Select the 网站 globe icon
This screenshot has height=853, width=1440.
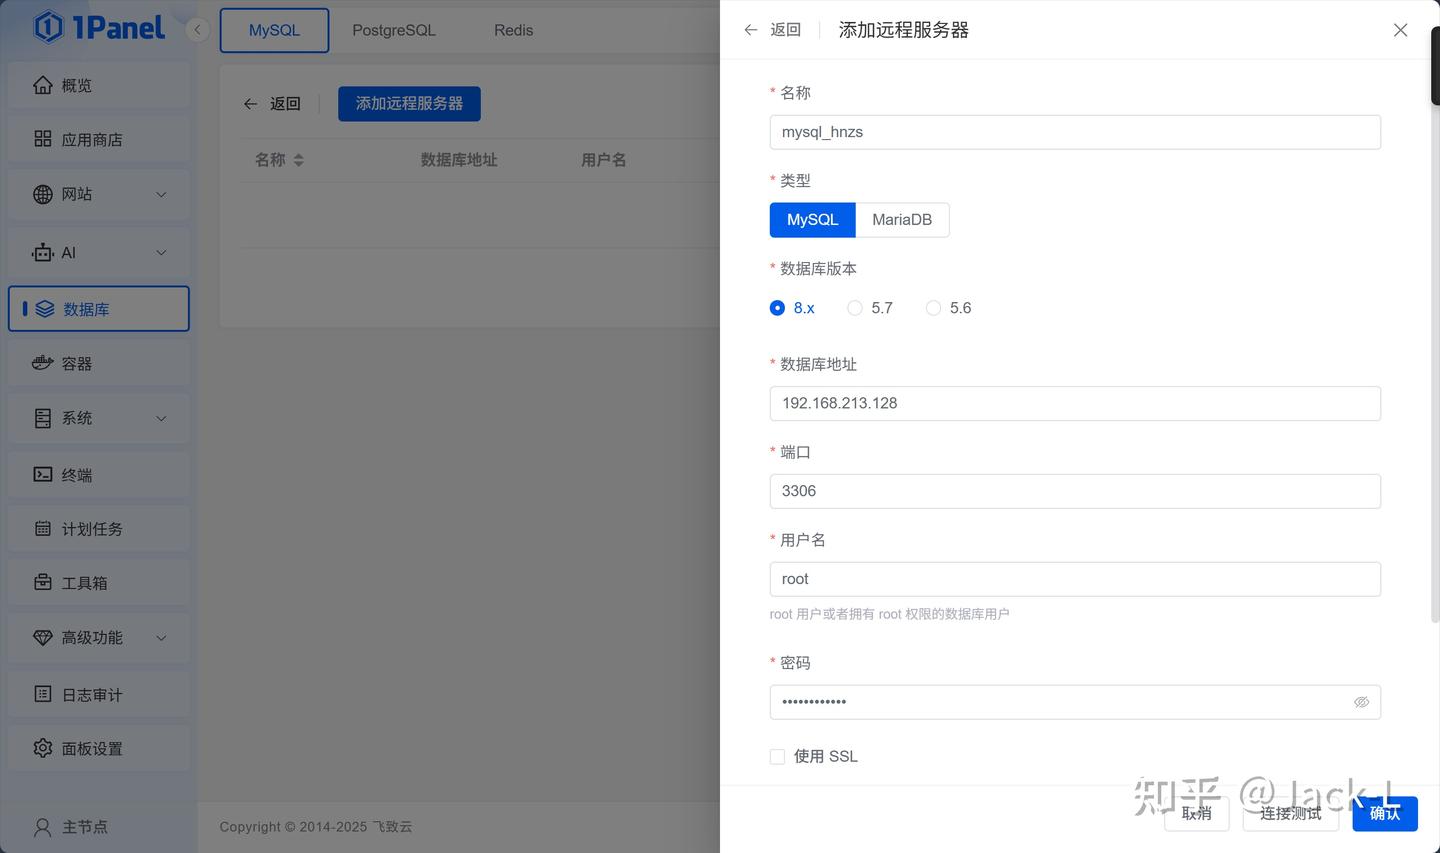[x=43, y=194]
